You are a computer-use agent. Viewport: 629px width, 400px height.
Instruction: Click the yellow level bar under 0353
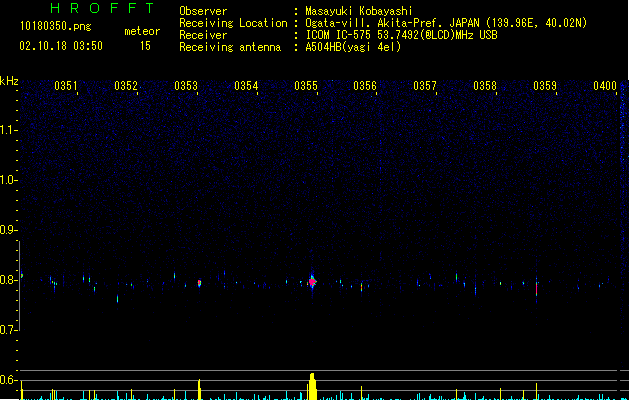[199, 389]
